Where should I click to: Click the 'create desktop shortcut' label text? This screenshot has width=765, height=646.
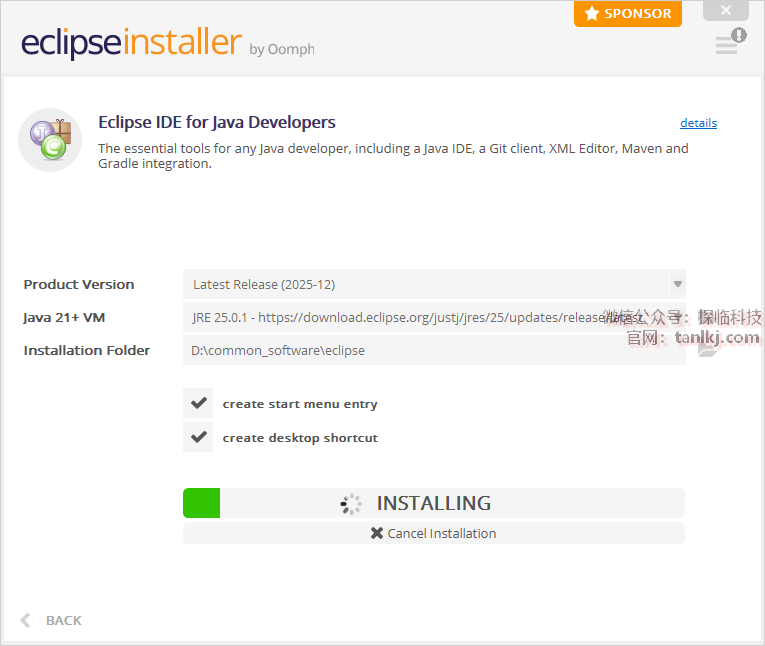[300, 438]
